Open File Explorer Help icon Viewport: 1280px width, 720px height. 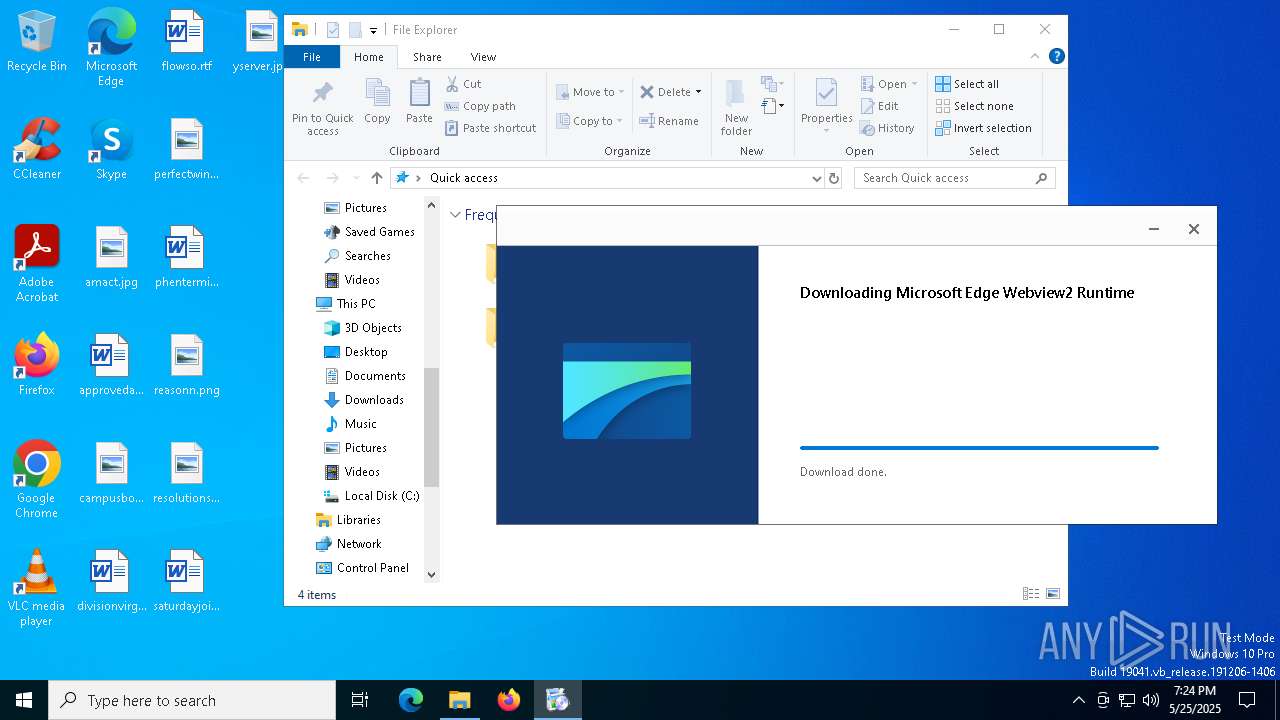pyautogui.click(x=1056, y=57)
